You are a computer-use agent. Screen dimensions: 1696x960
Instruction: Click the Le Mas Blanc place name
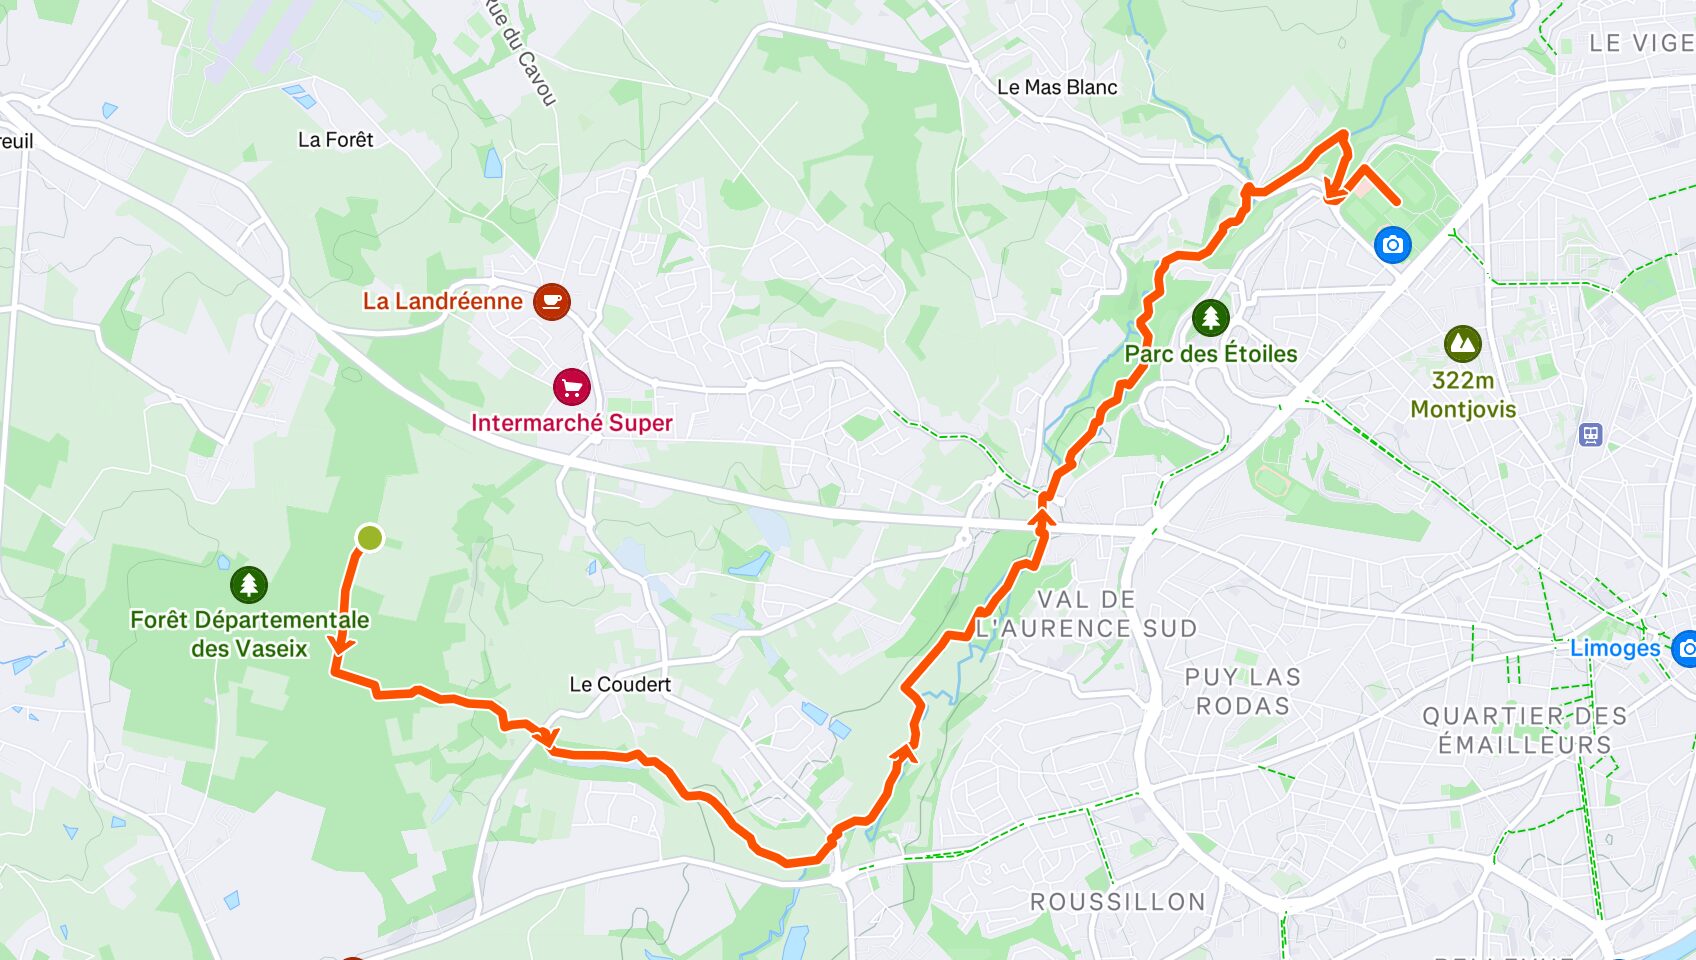[x=1057, y=87]
